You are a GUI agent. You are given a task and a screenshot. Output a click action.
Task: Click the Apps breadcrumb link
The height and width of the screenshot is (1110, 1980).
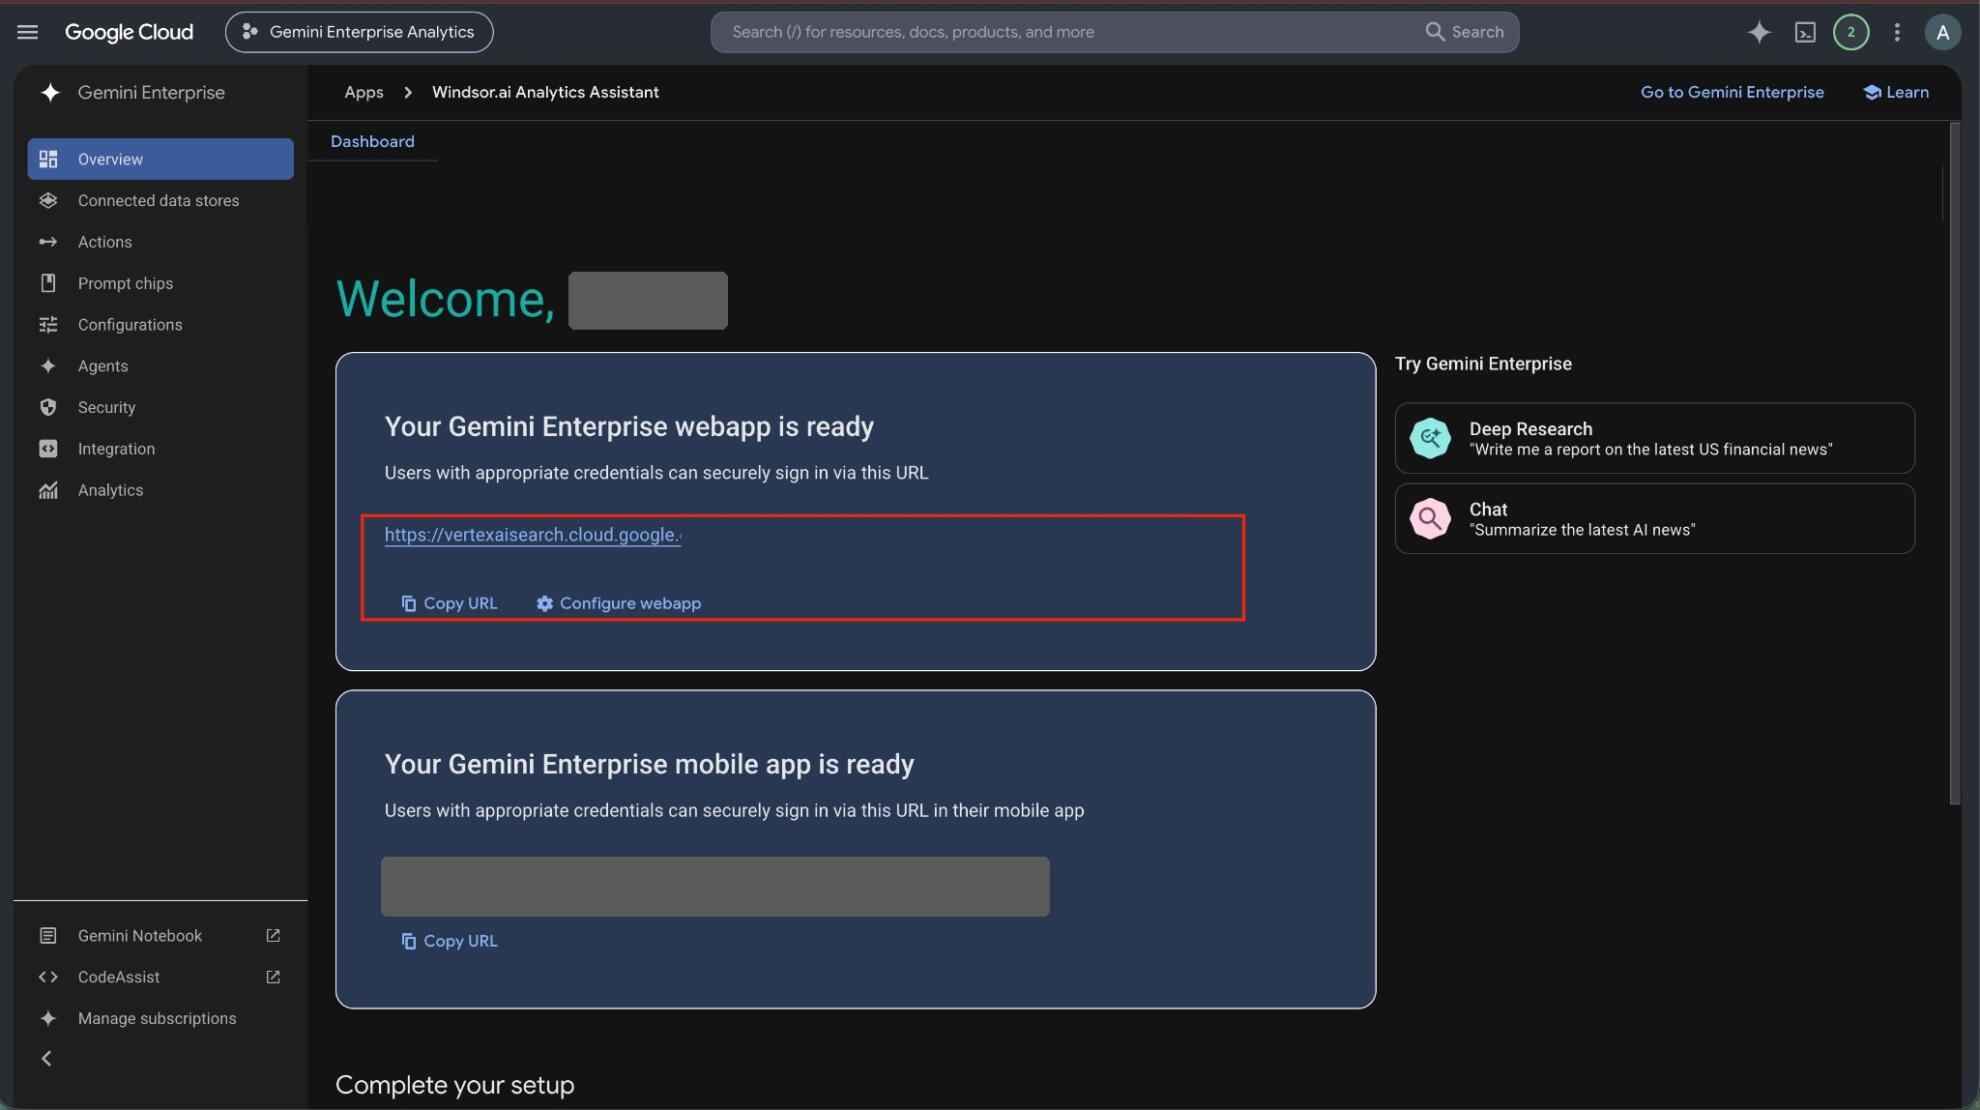coord(364,92)
